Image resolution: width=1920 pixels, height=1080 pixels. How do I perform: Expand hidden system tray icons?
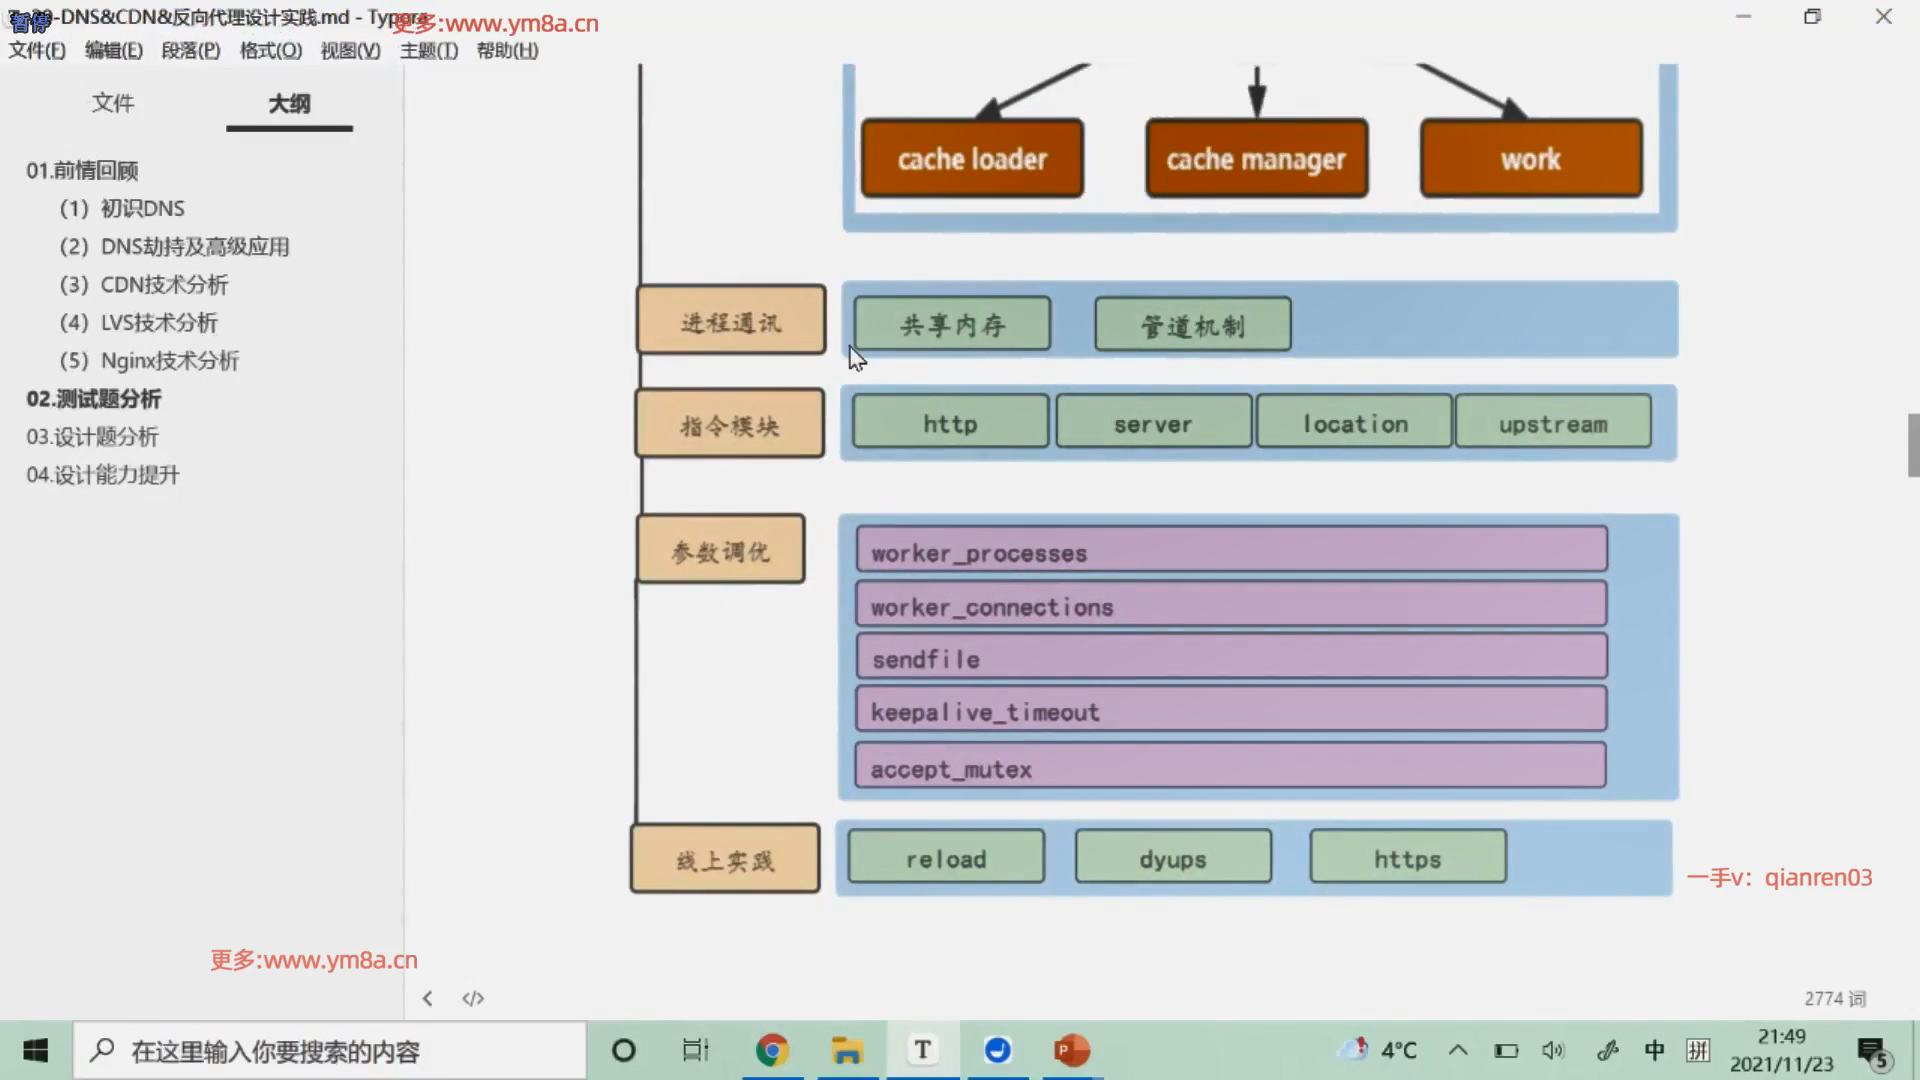click(1458, 1050)
